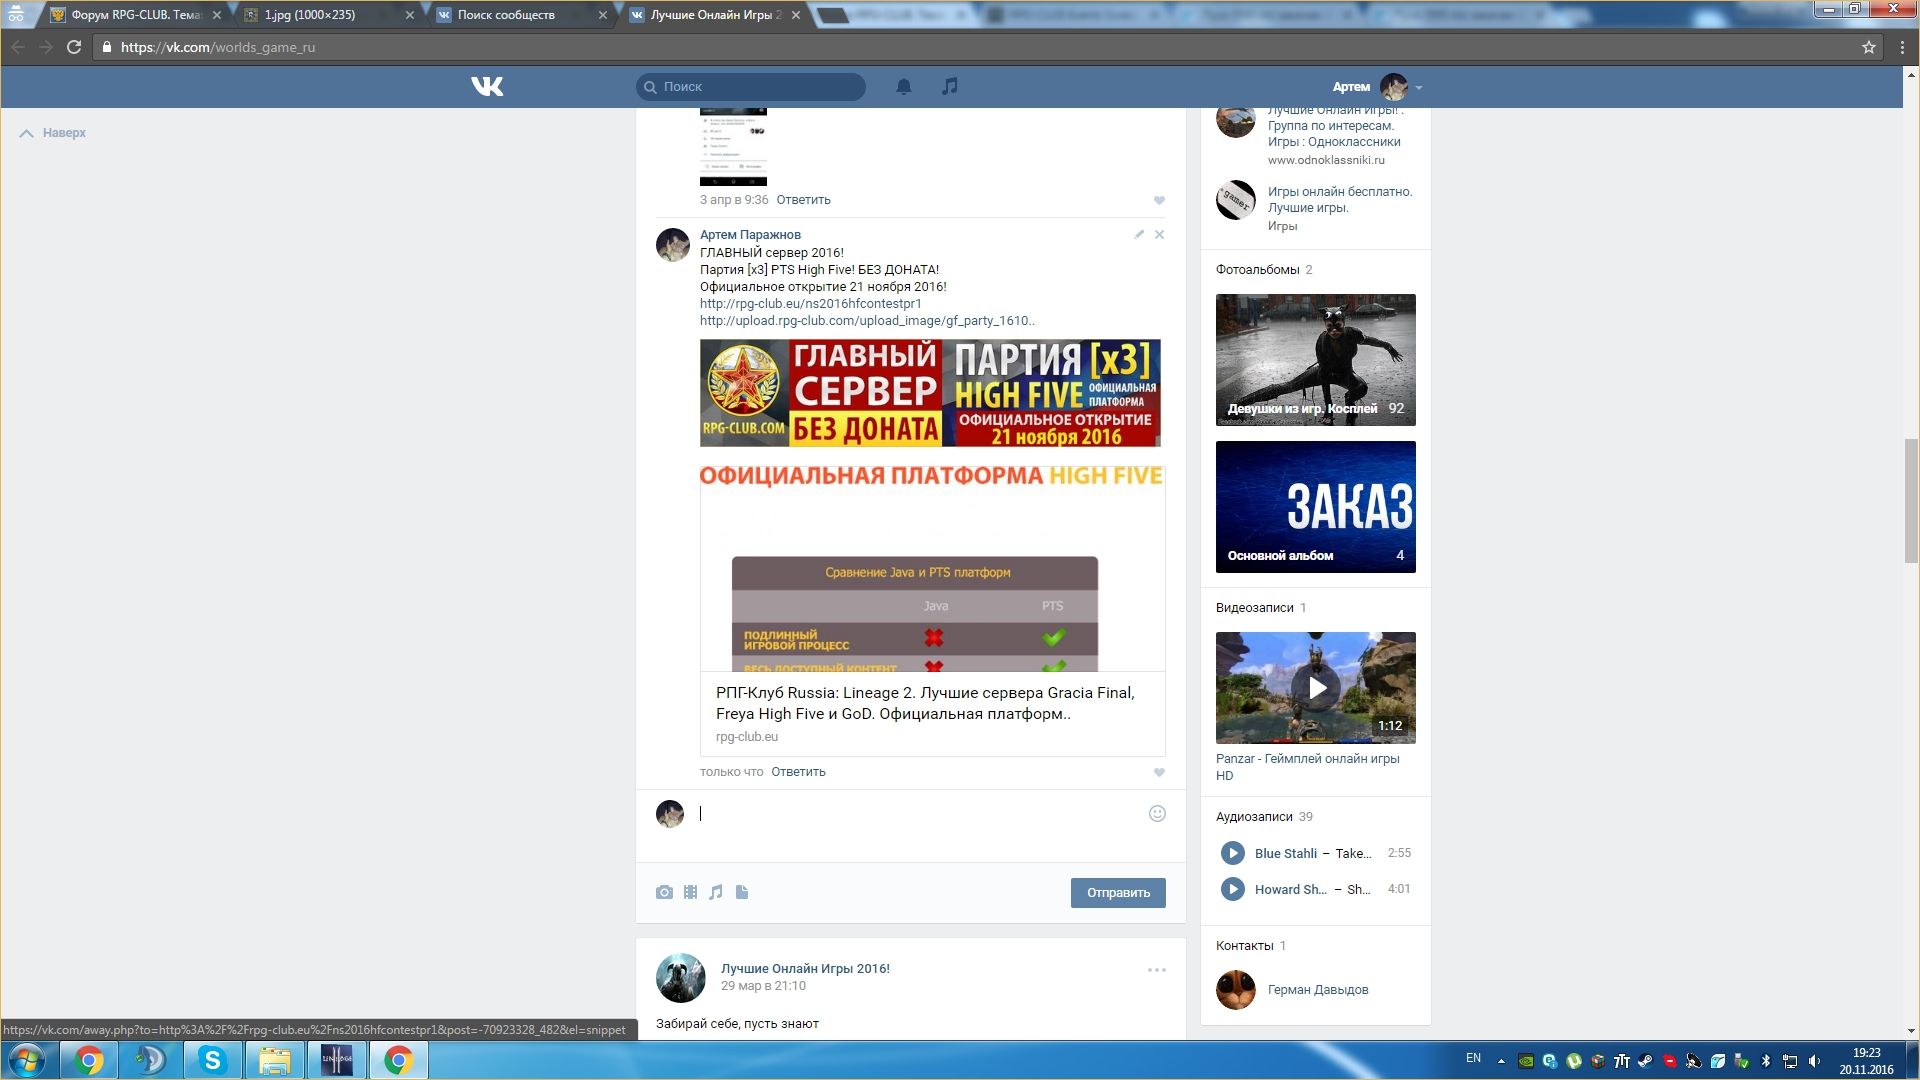The height and width of the screenshot is (1080, 1920).
Task: Click the page vertical scrollbar thumb
Action: [x=1911, y=500]
